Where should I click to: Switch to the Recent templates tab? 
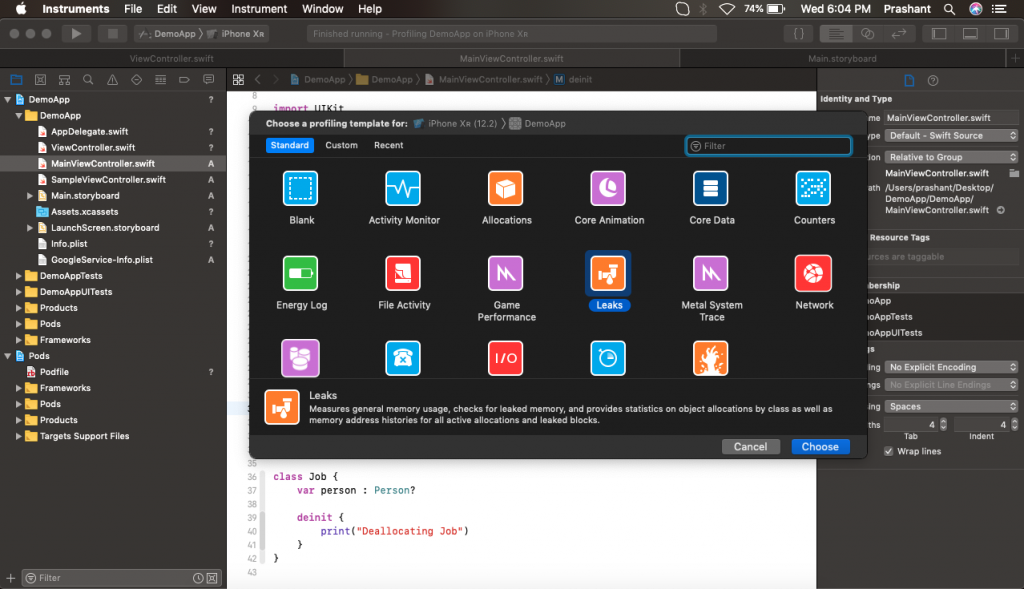(389, 145)
